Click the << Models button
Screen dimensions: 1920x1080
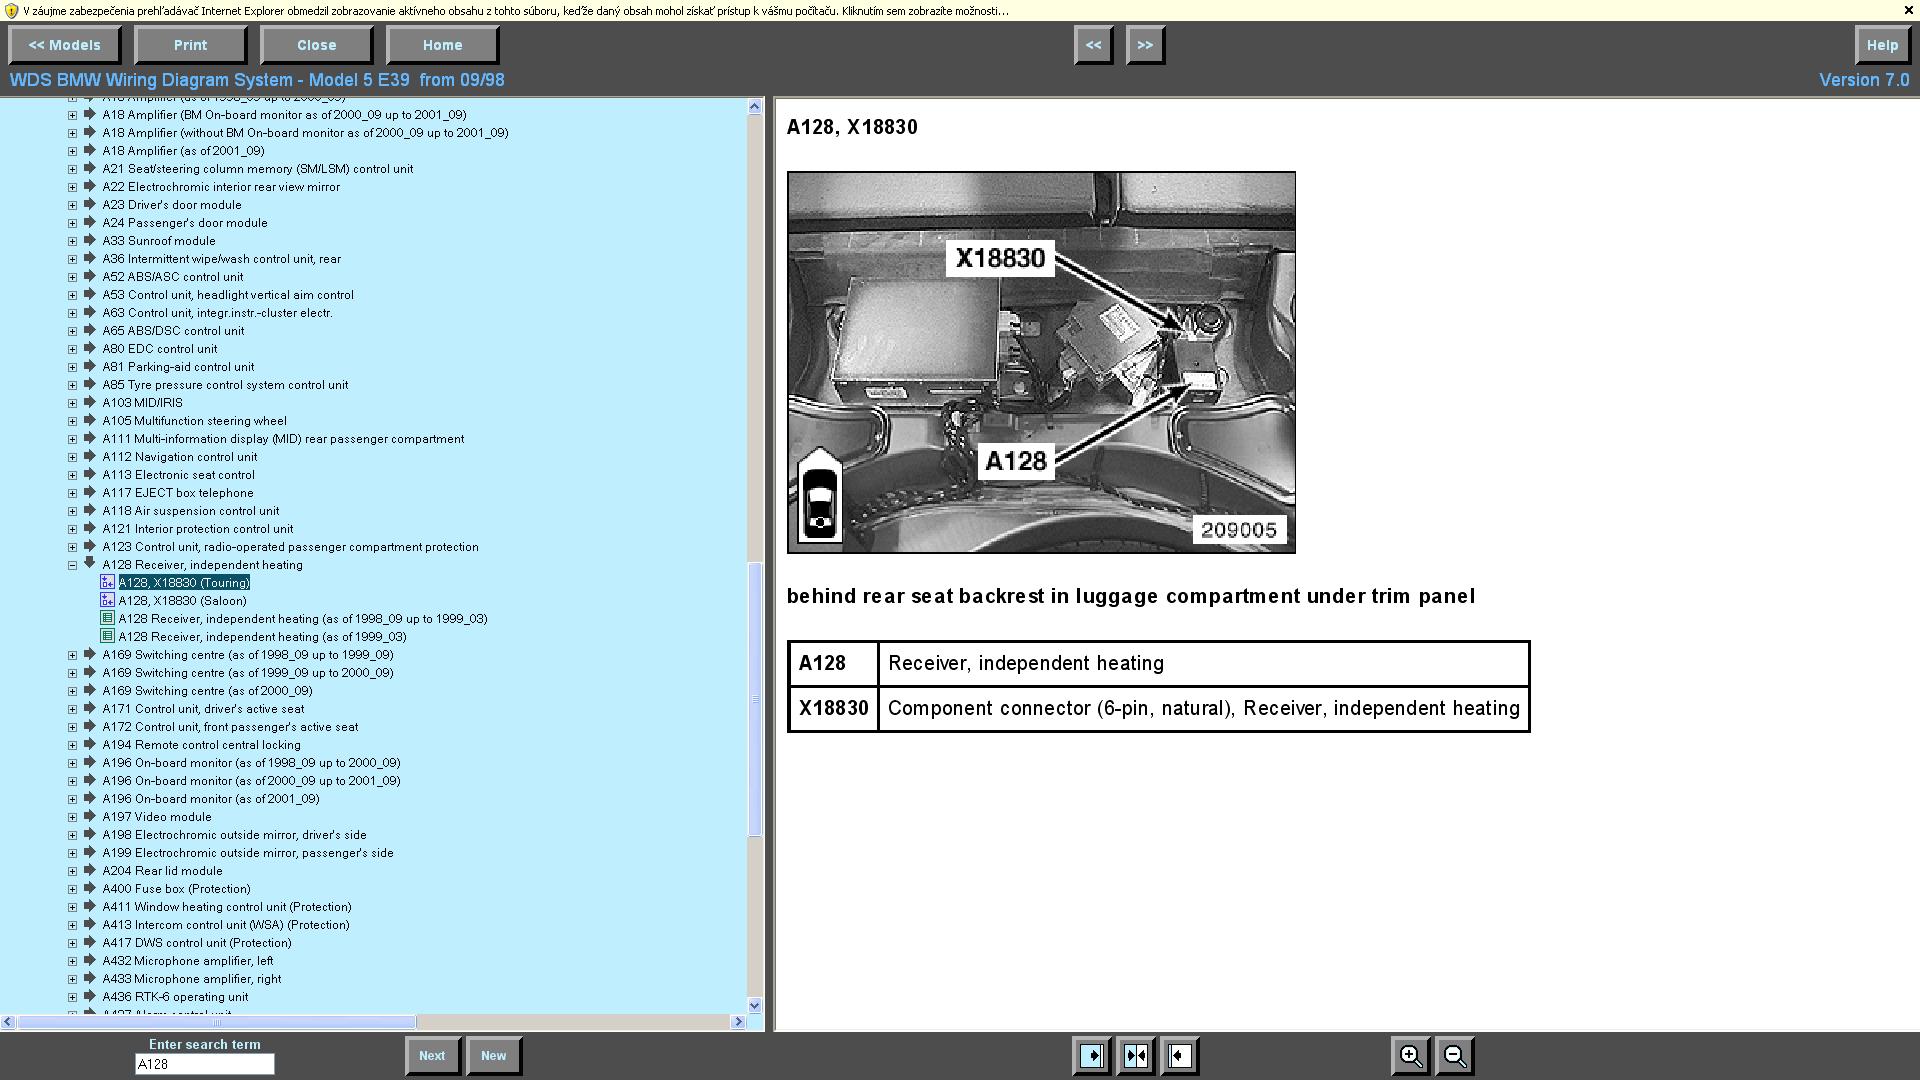click(64, 45)
